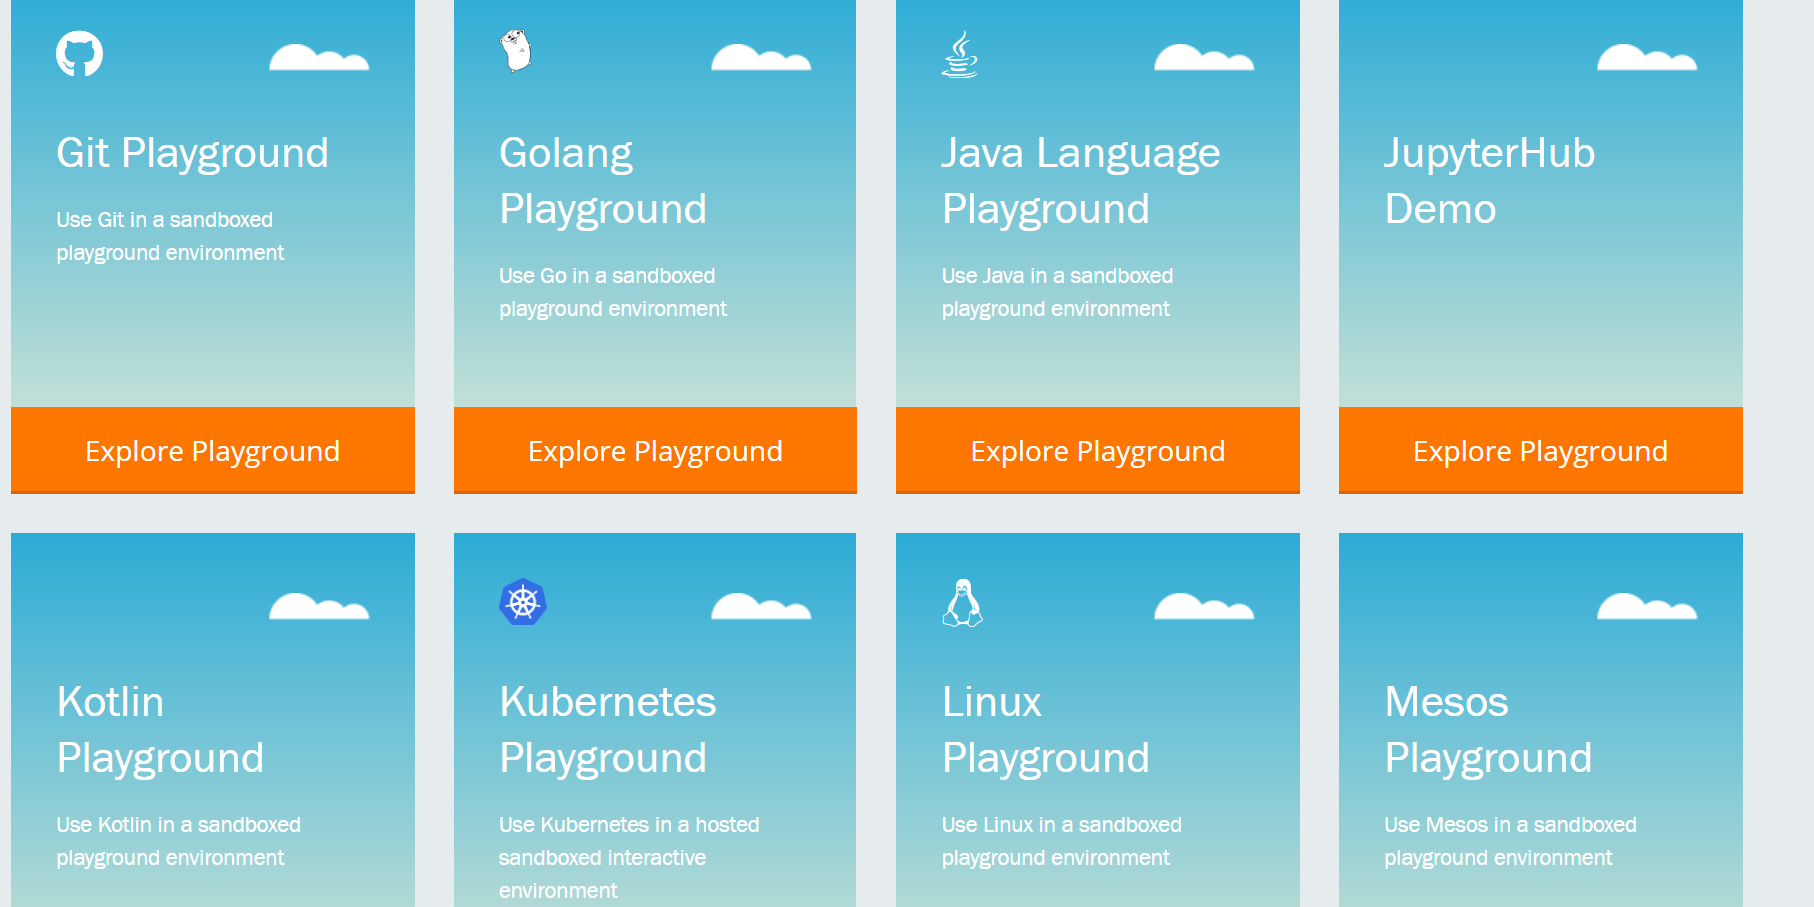Click text 'Use Kotlin in a sandboxed playground environment'
The height and width of the screenshot is (907, 1814).
coord(178,841)
